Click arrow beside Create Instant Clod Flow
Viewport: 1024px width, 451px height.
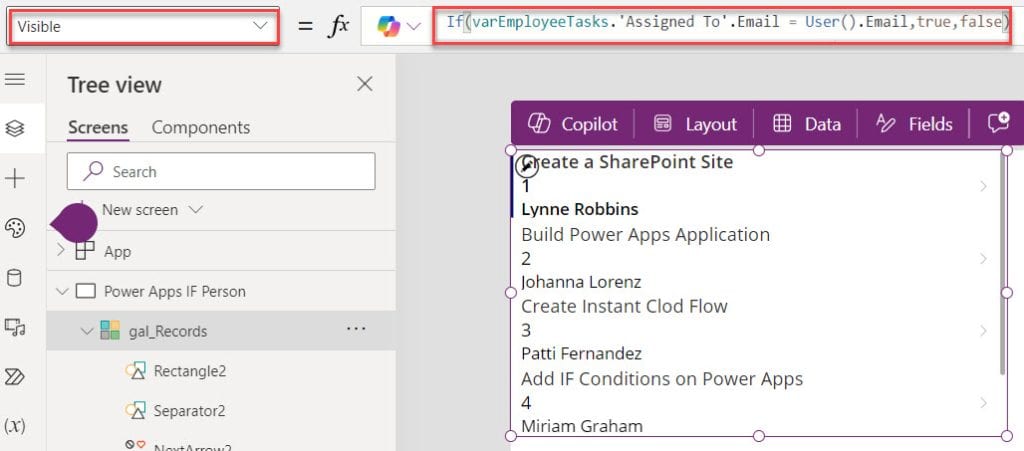pyautogui.click(x=983, y=331)
